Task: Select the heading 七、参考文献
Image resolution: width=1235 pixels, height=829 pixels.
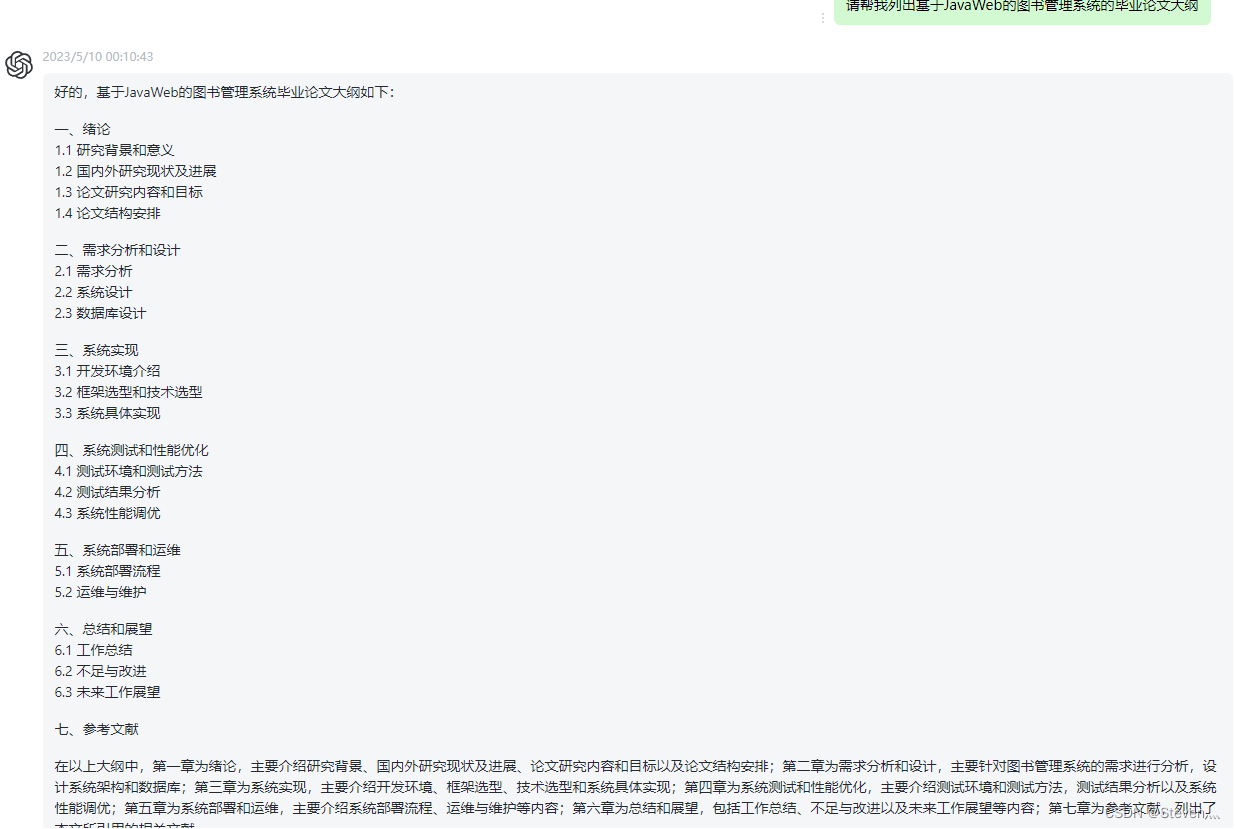Action: tap(97, 729)
